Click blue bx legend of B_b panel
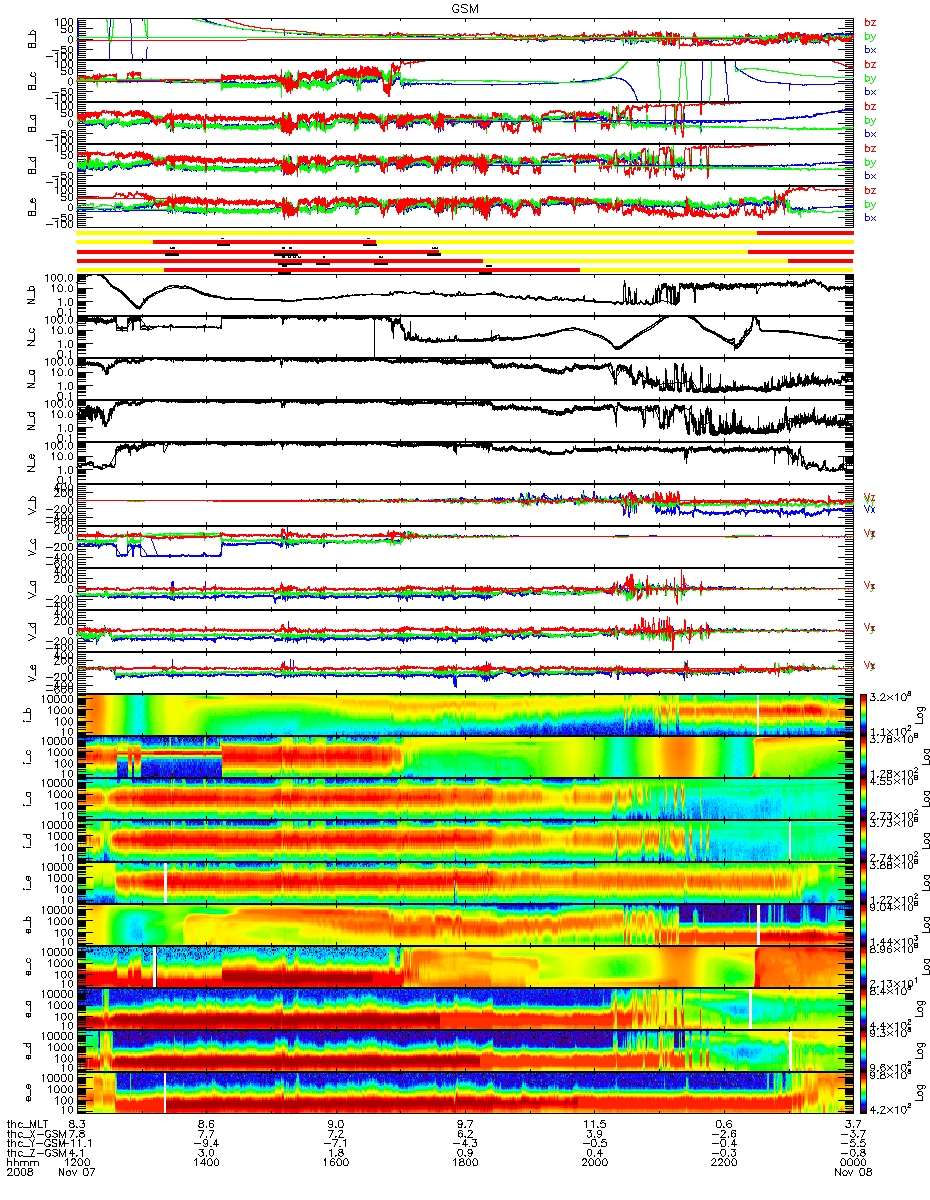Image resolution: width=930 pixels, height=1200 pixels. pyautogui.click(x=870, y=49)
